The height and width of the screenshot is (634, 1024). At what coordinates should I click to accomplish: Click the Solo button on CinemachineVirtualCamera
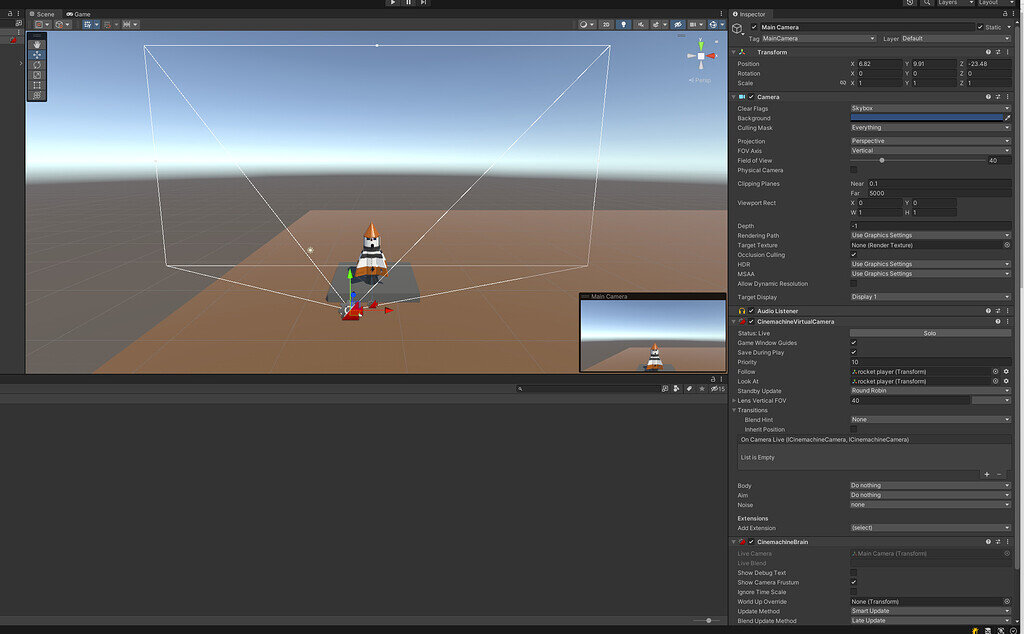click(x=929, y=332)
